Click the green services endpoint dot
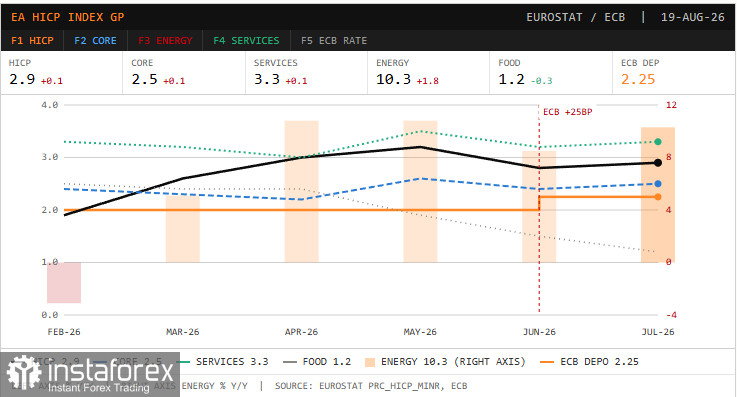This screenshot has height=397, width=737. click(x=658, y=142)
